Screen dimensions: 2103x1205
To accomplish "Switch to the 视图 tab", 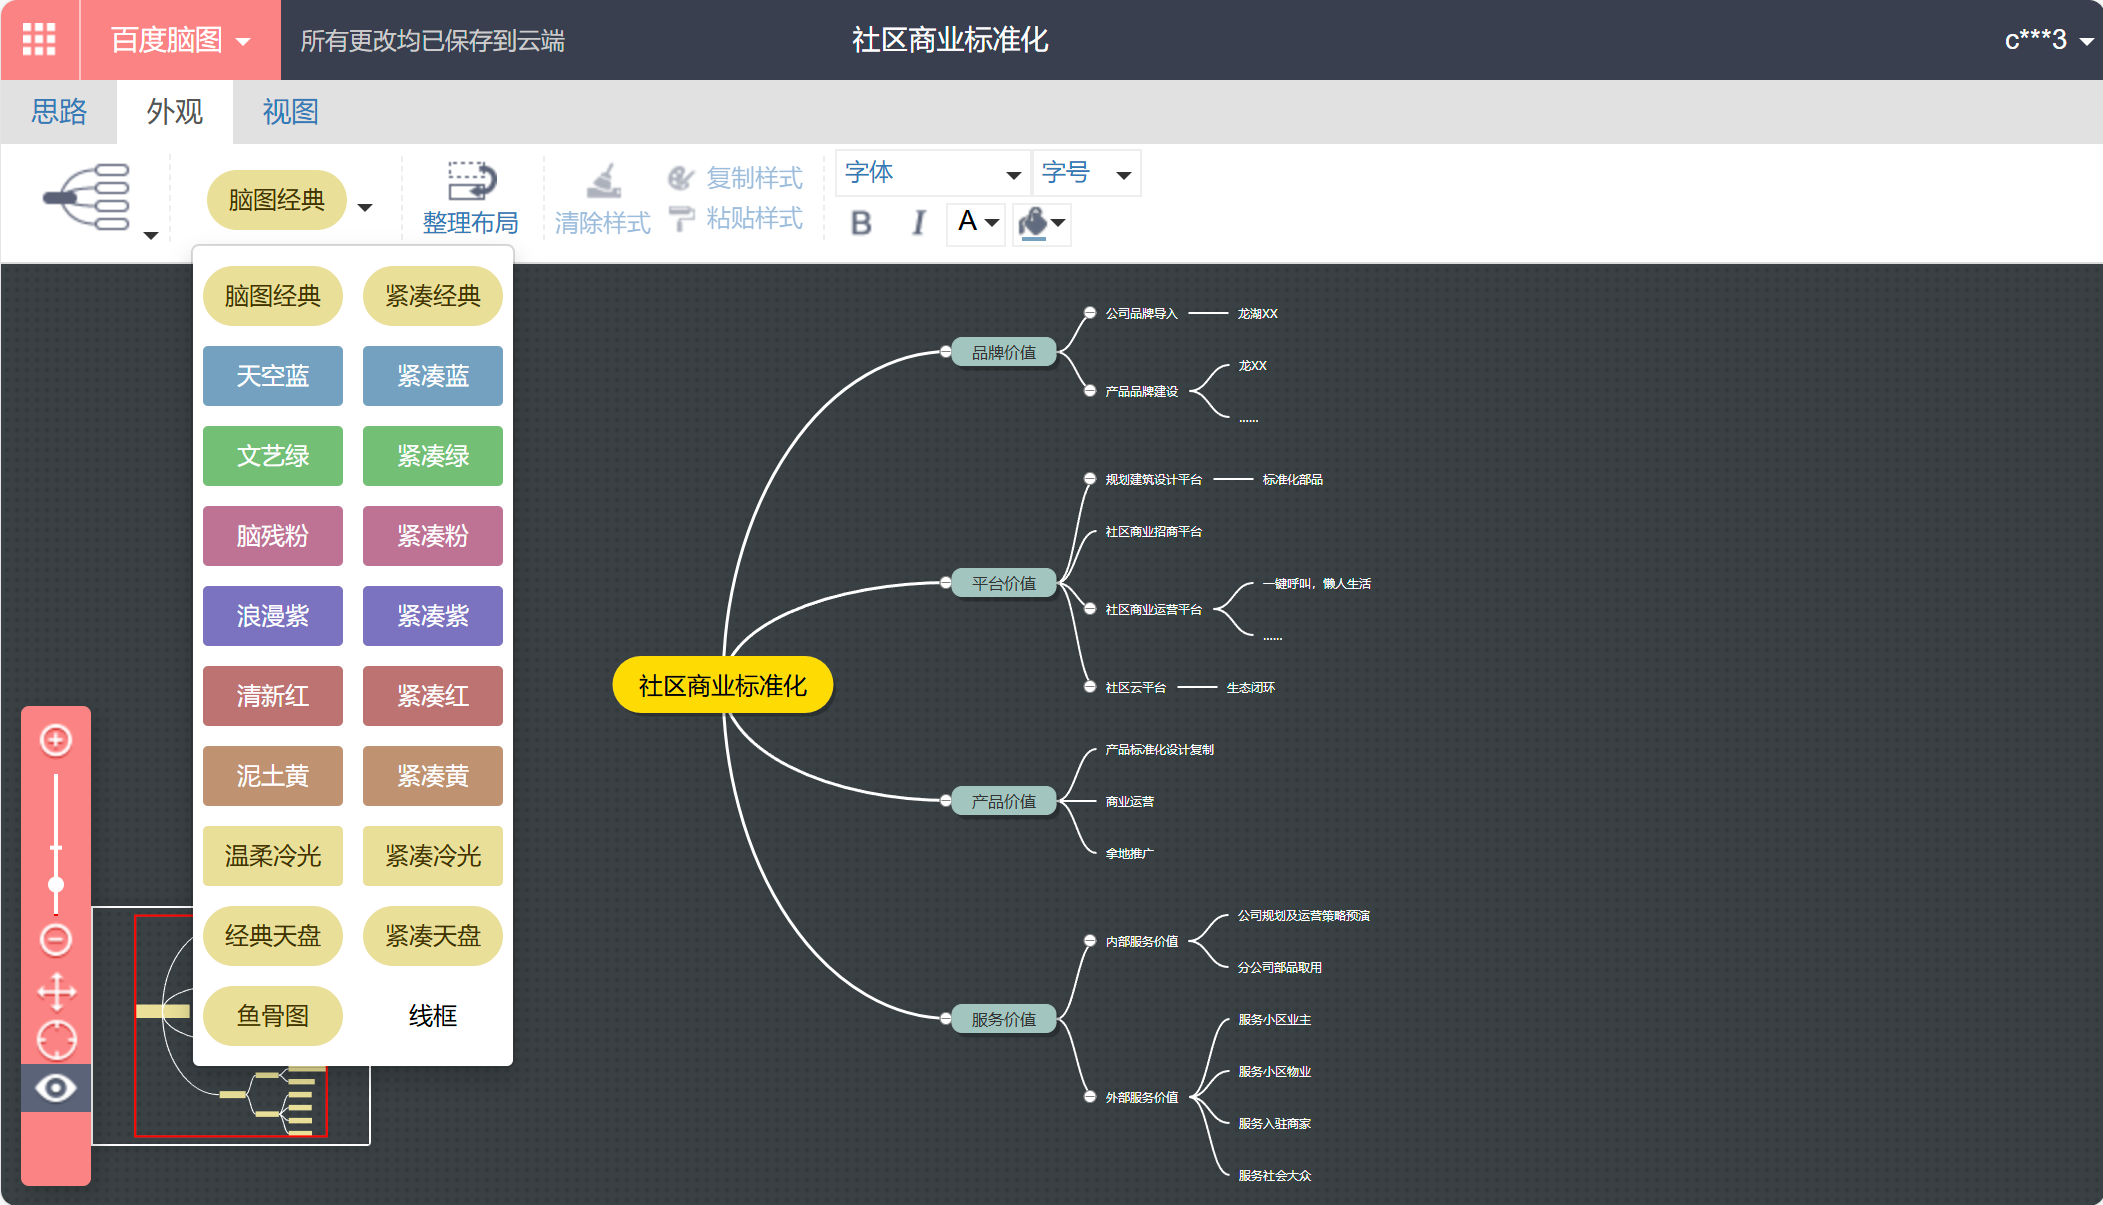I will (x=289, y=111).
